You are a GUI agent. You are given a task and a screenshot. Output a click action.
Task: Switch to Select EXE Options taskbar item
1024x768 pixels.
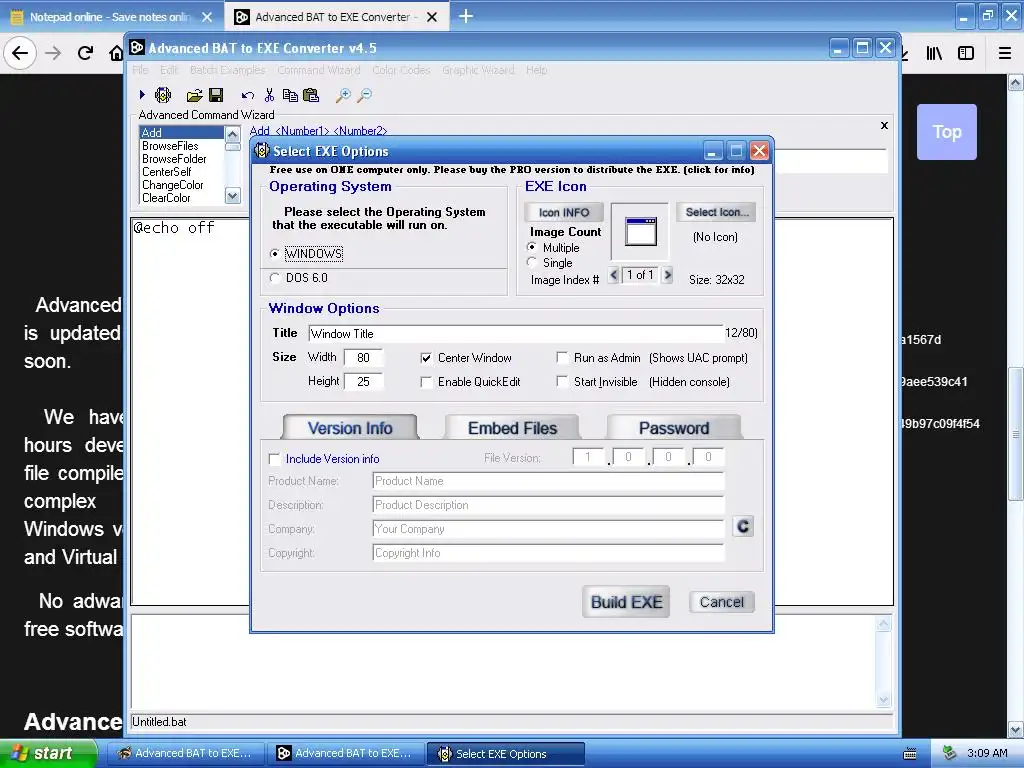(x=505, y=754)
